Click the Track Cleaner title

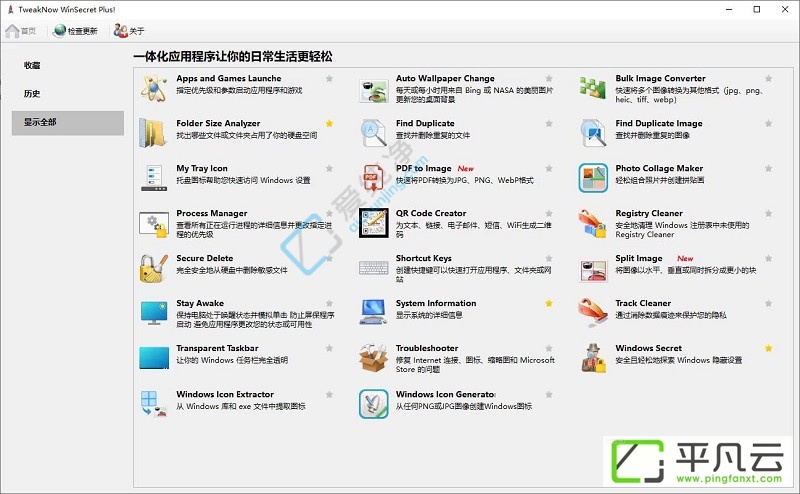tap(643, 303)
